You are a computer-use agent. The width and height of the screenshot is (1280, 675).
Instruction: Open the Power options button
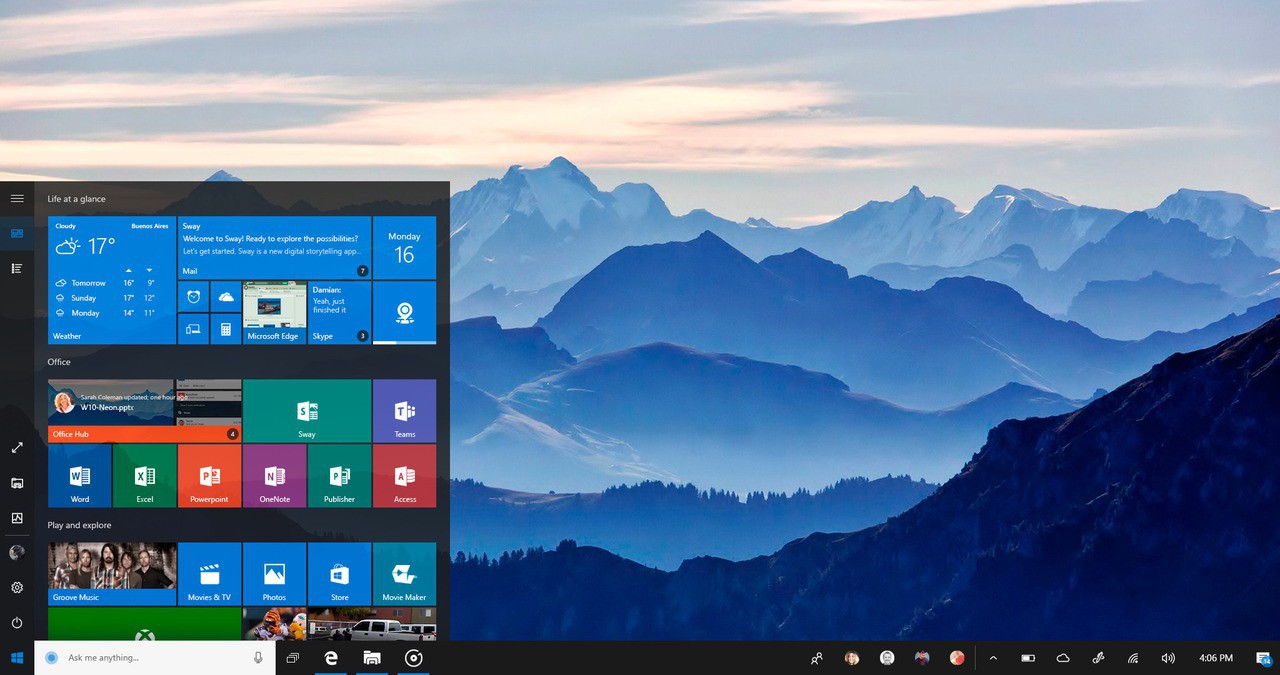coord(17,623)
